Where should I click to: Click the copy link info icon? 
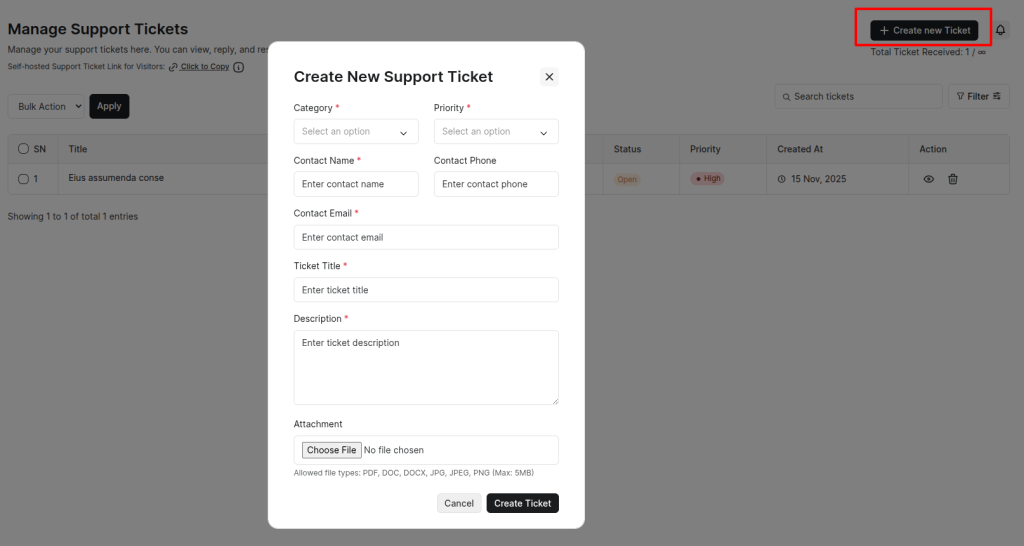pos(239,67)
